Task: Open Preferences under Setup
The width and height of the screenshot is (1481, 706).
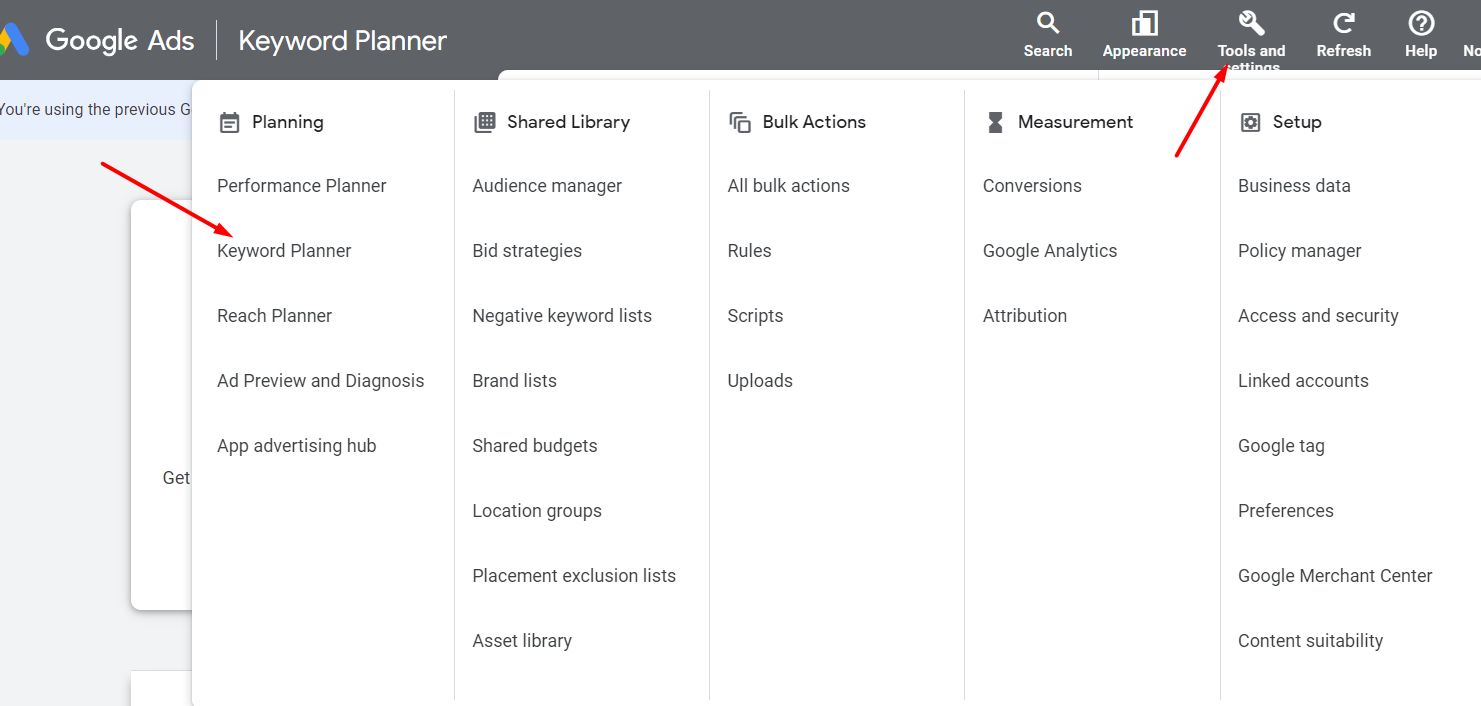Action: tap(1285, 511)
